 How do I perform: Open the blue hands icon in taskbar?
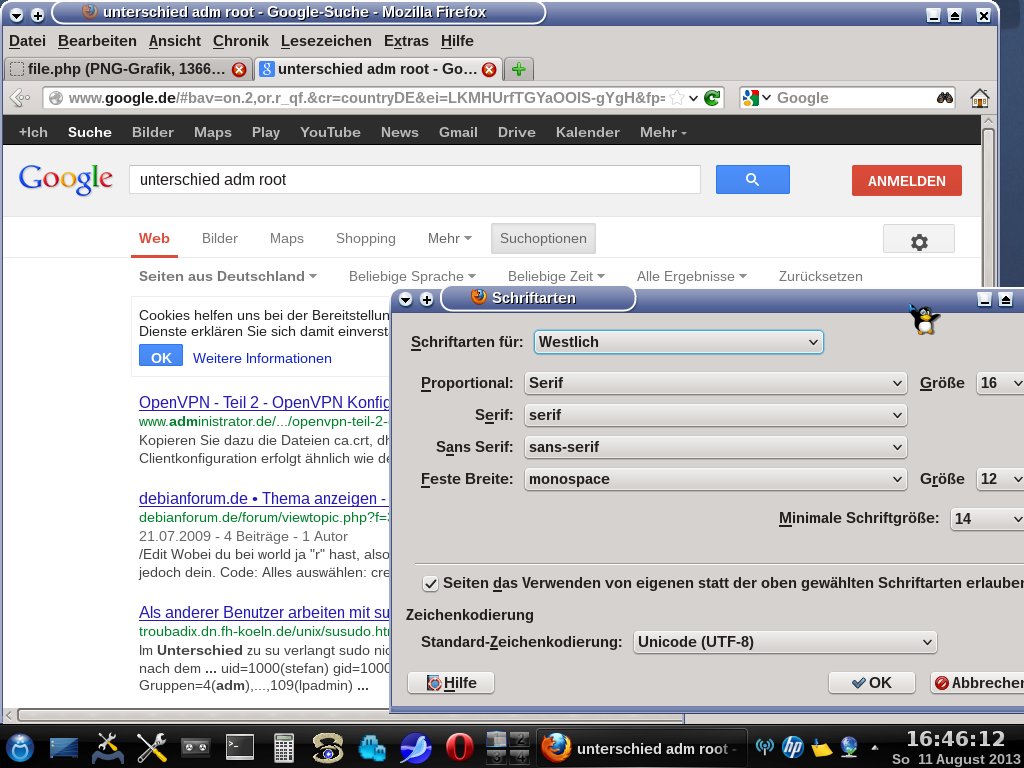click(372, 747)
